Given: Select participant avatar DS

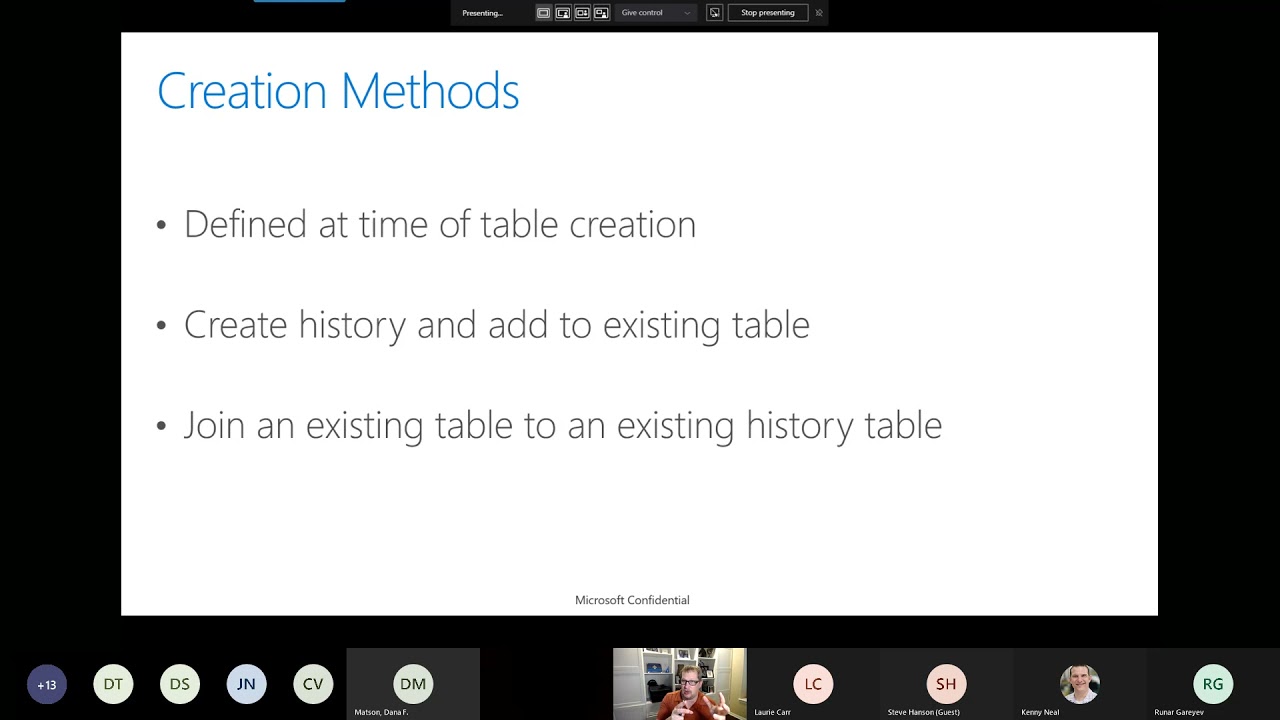Looking at the screenshot, I should pyautogui.click(x=180, y=684).
